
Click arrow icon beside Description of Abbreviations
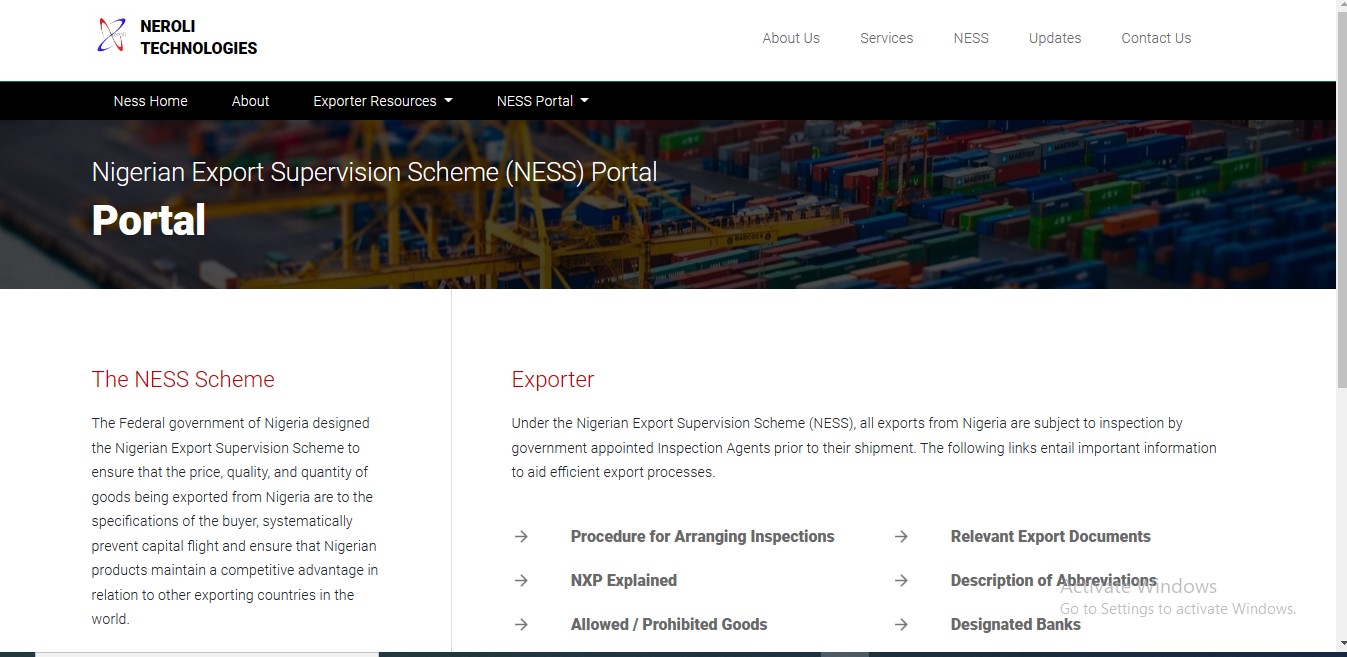coord(901,581)
